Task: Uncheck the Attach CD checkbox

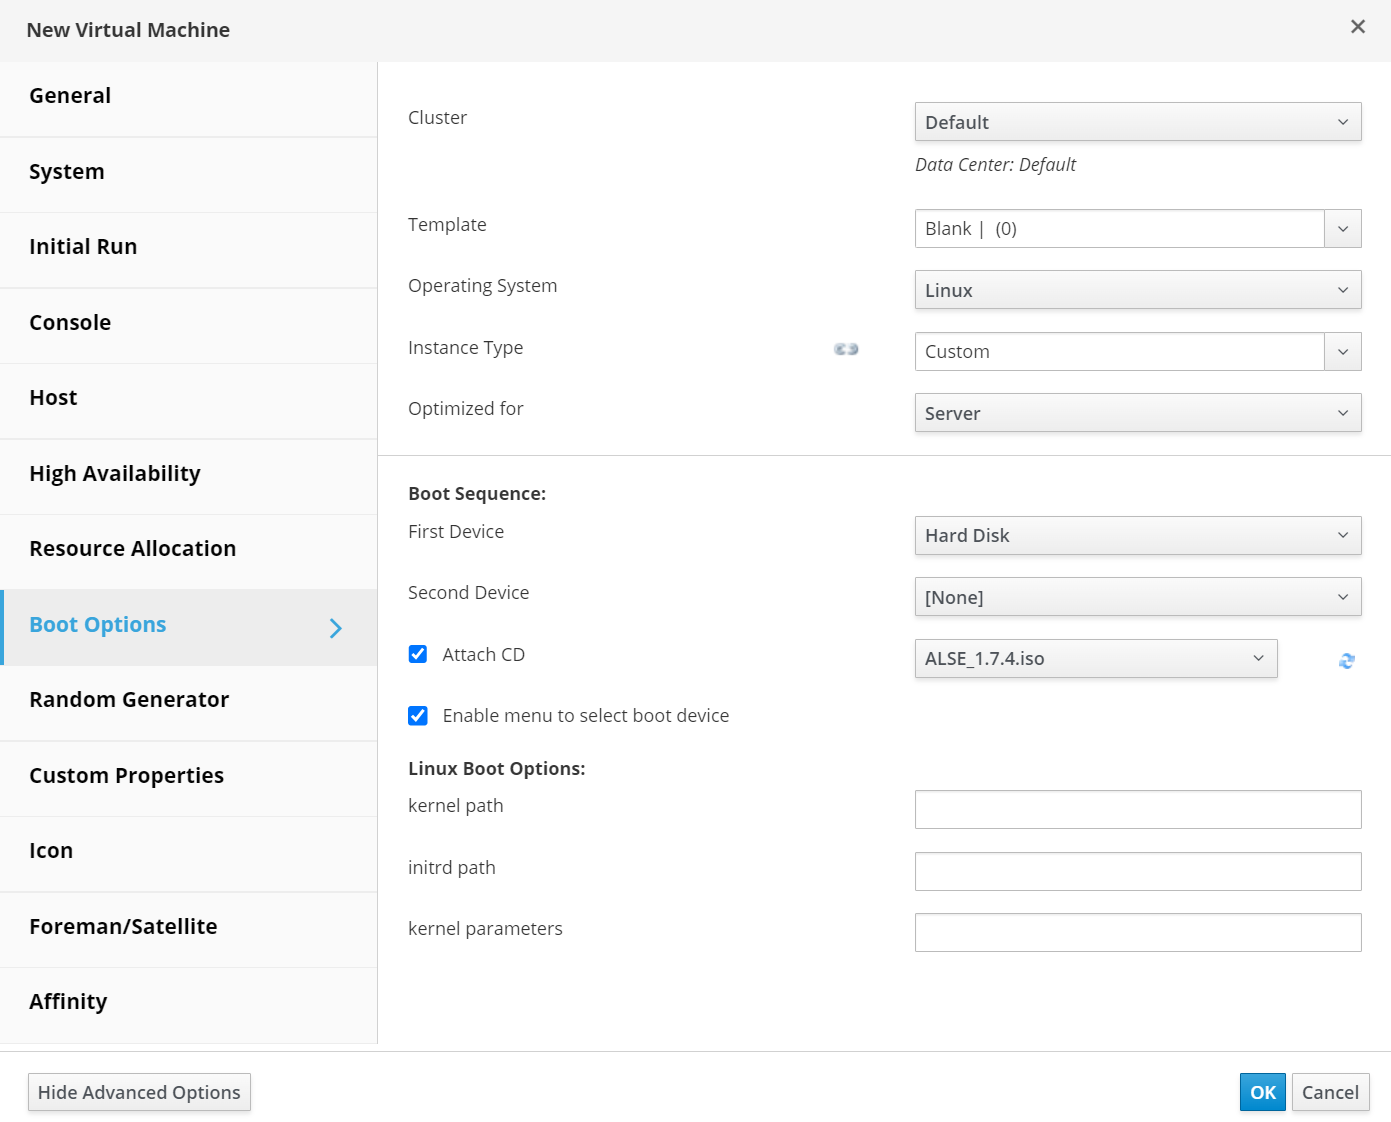Action: click(418, 654)
